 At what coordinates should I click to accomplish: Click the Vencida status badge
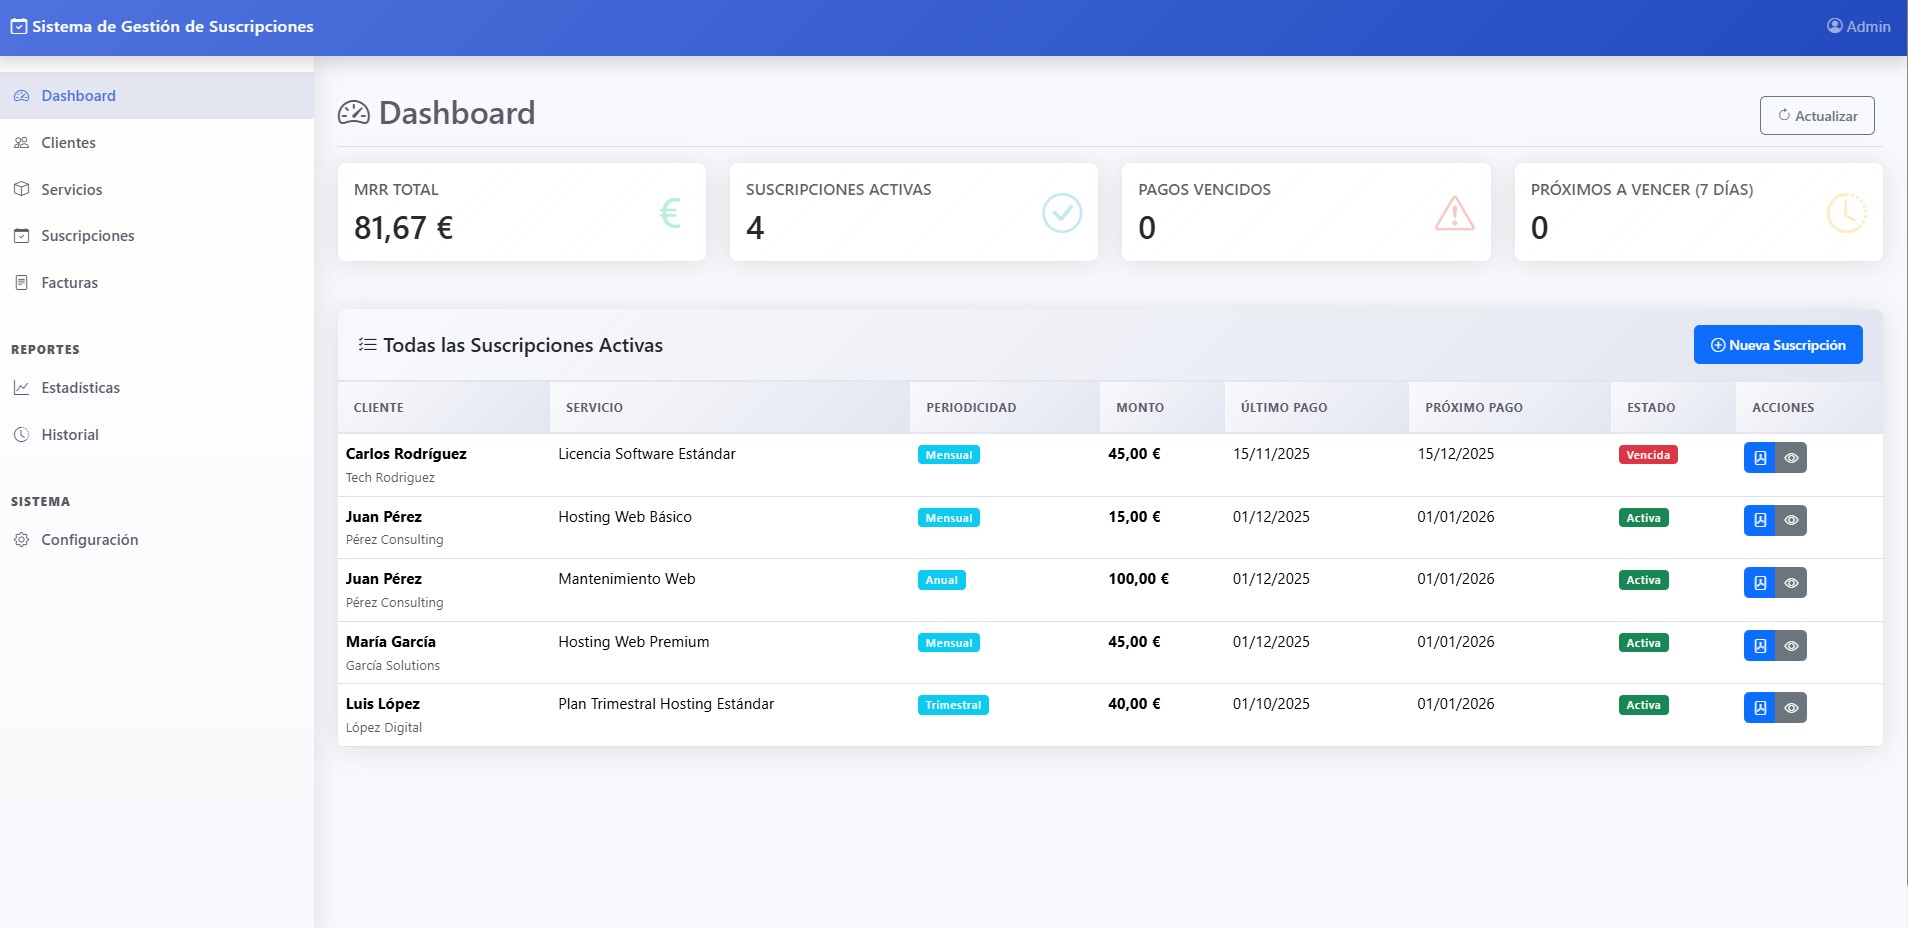1649,454
